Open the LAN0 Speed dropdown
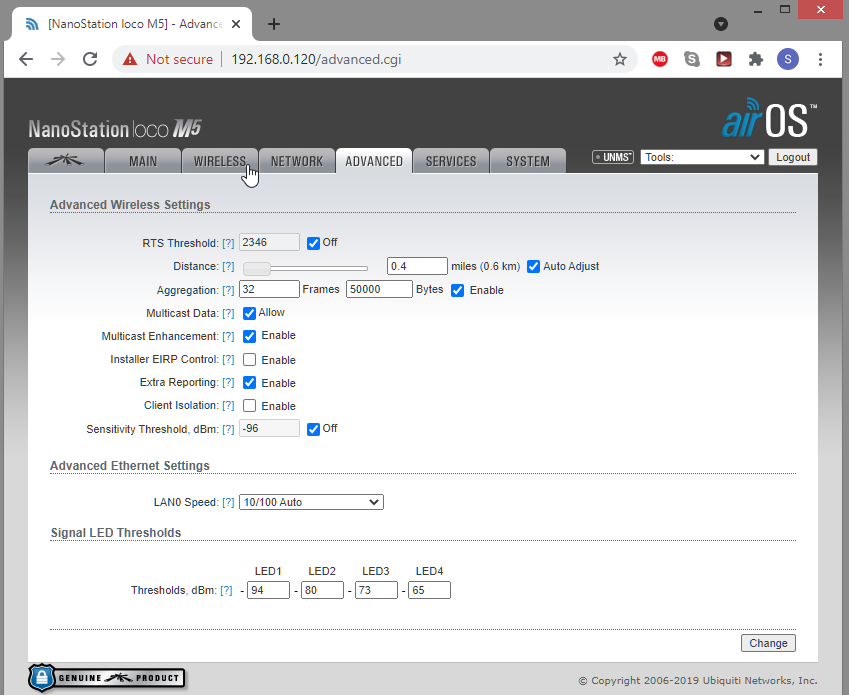Viewport: 849px width, 695px height. (311, 502)
